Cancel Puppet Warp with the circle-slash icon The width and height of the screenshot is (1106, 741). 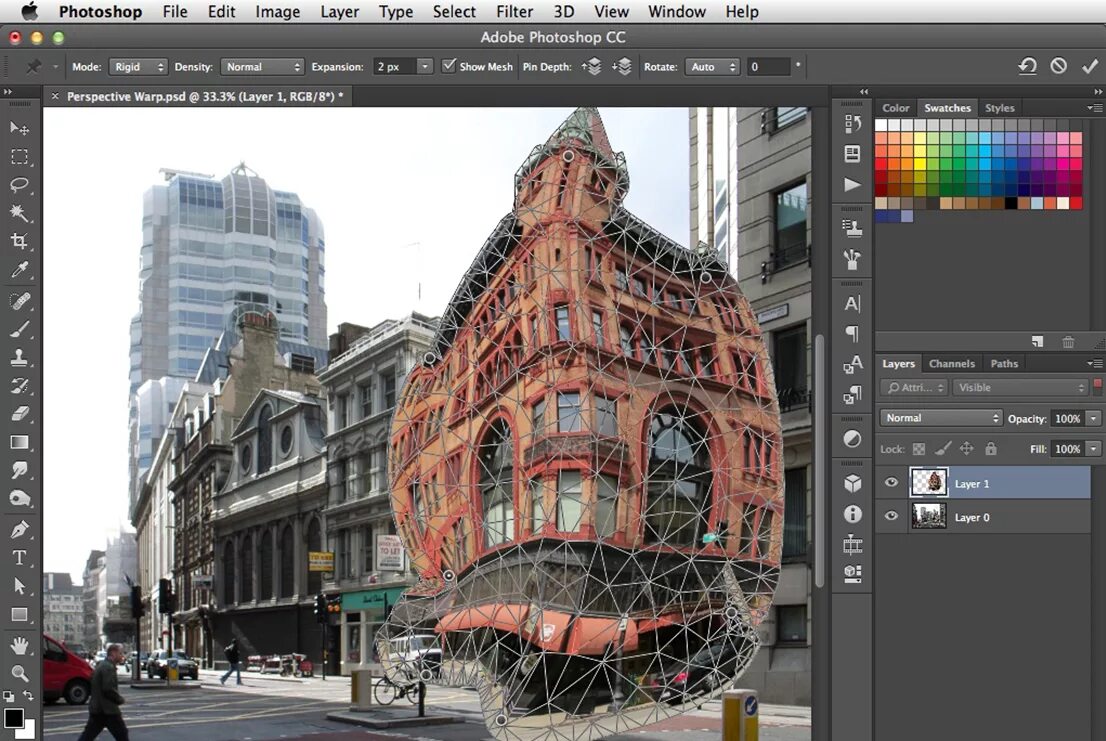pos(1058,66)
